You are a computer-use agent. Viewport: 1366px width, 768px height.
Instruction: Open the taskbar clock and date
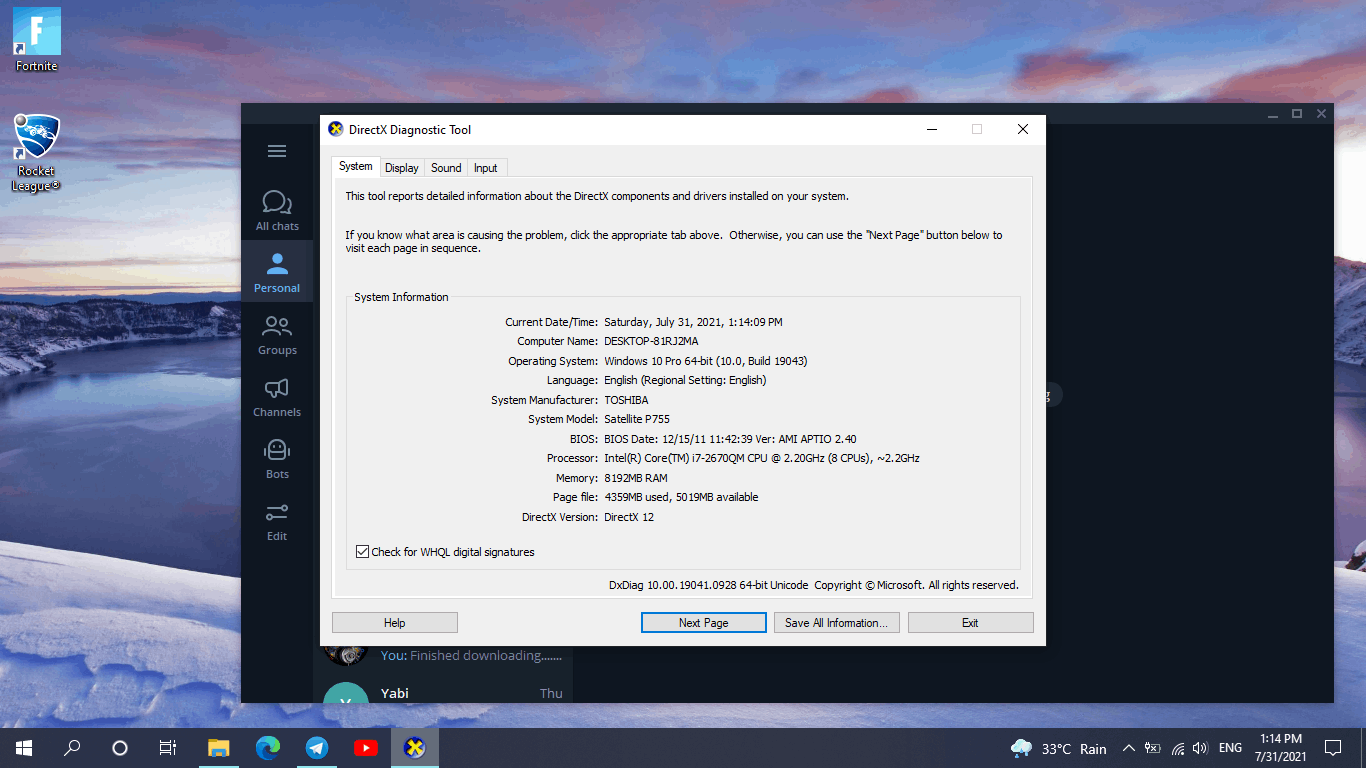pos(1281,748)
